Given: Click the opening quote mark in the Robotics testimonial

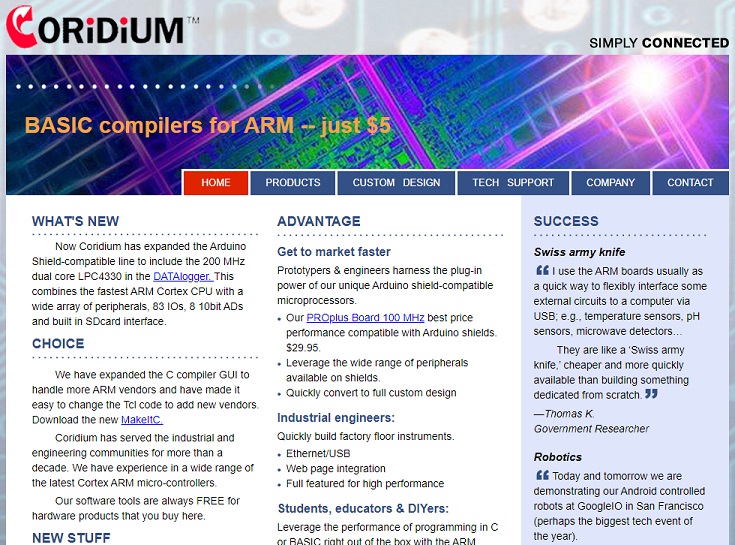Looking at the screenshot, I should (542, 475).
